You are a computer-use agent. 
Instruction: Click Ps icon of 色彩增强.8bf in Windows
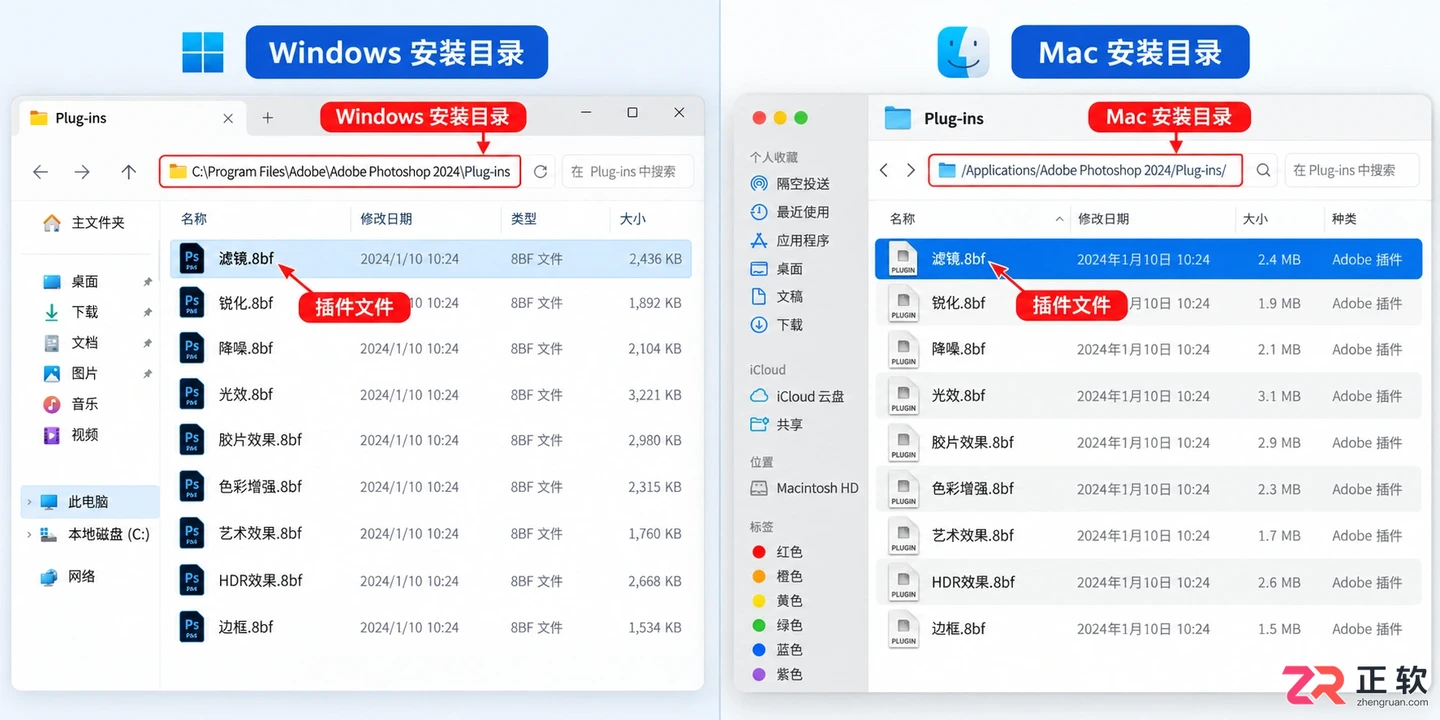click(x=192, y=487)
